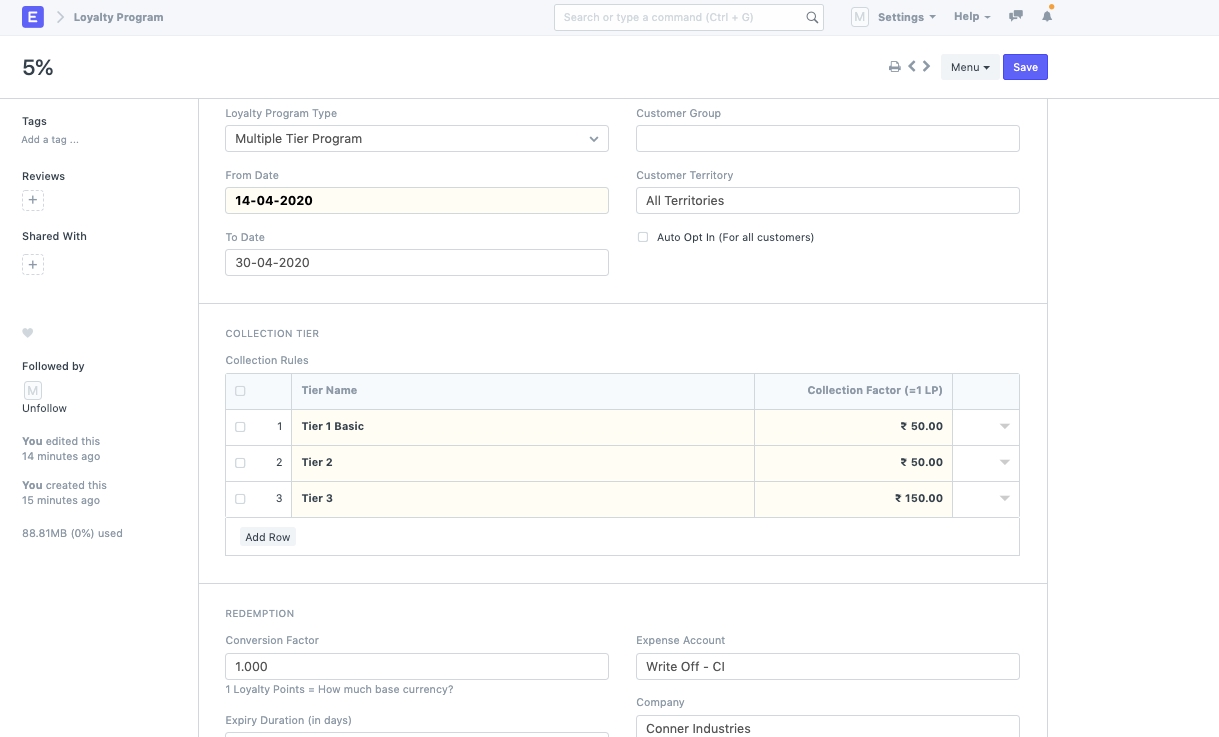Add a review with plus icon

pos(33,200)
